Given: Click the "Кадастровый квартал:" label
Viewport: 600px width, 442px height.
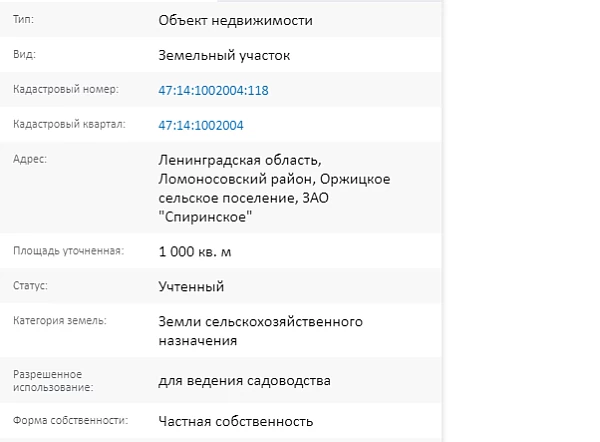Looking at the screenshot, I should point(69,124).
